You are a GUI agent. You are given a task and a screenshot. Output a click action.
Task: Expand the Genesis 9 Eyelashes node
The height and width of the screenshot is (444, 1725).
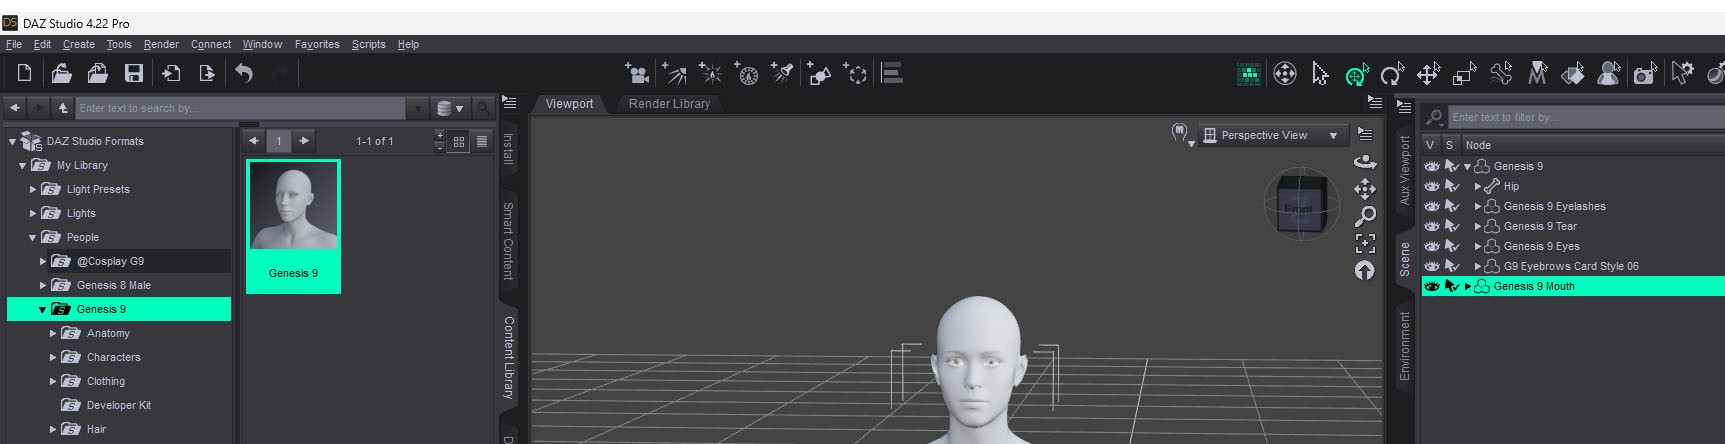pyautogui.click(x=1478, y=206)
